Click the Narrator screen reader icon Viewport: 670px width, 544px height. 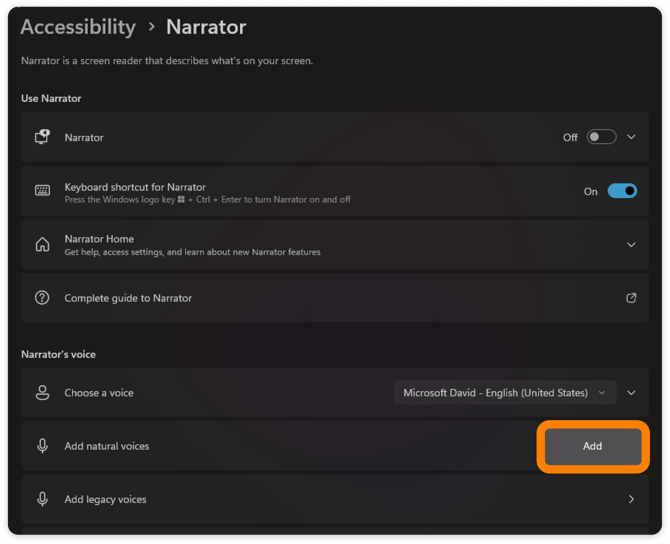tap(42, 137)
